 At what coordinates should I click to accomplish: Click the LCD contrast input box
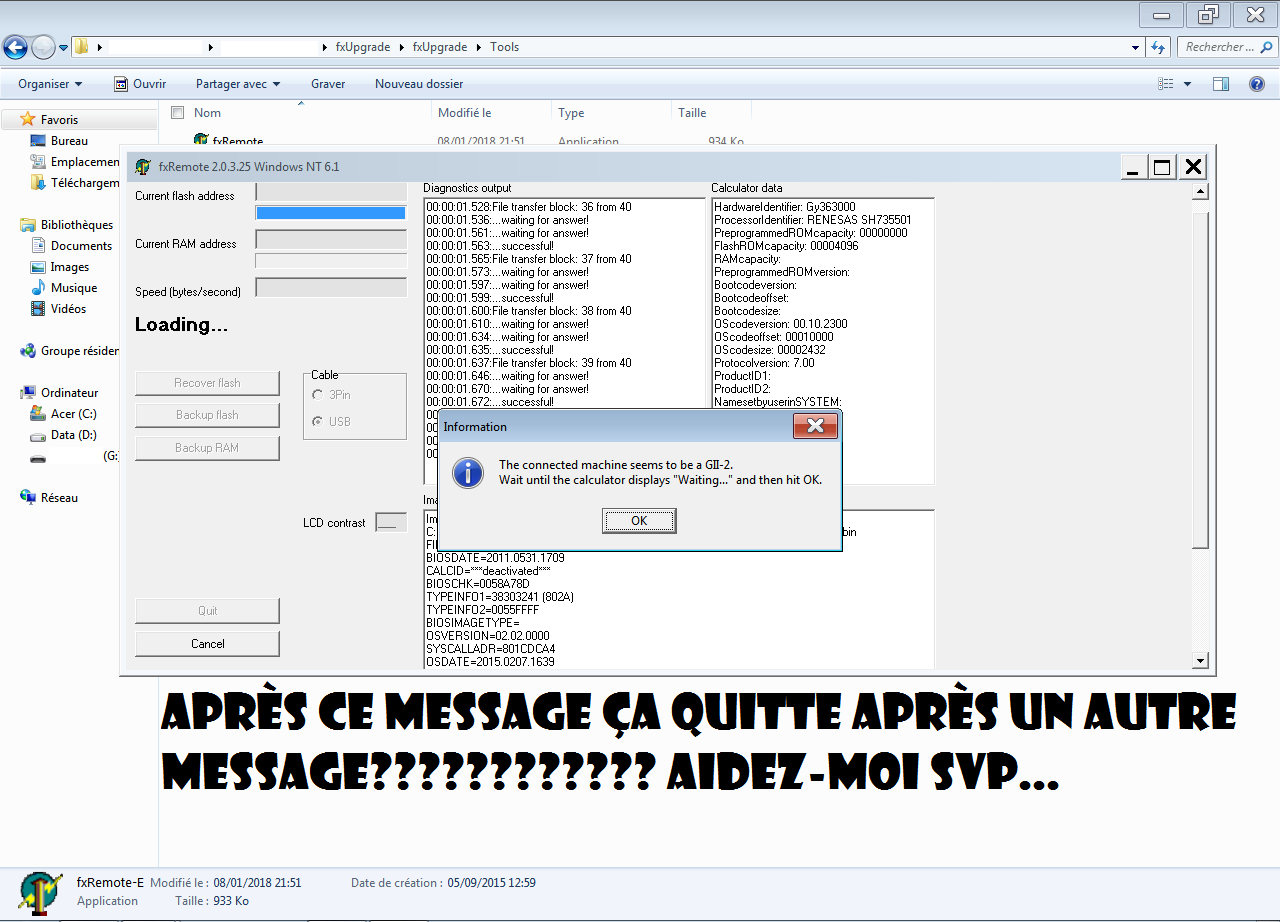tap(391, 522)
